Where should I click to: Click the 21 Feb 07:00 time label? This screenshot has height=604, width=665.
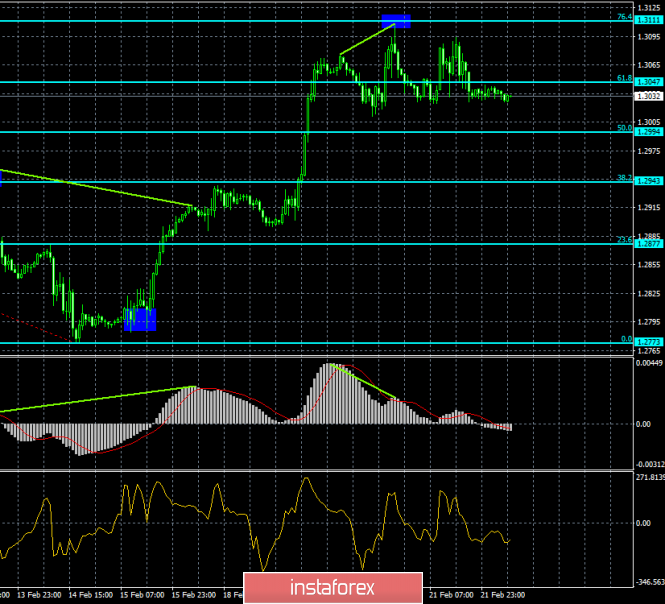pos(451,595)
